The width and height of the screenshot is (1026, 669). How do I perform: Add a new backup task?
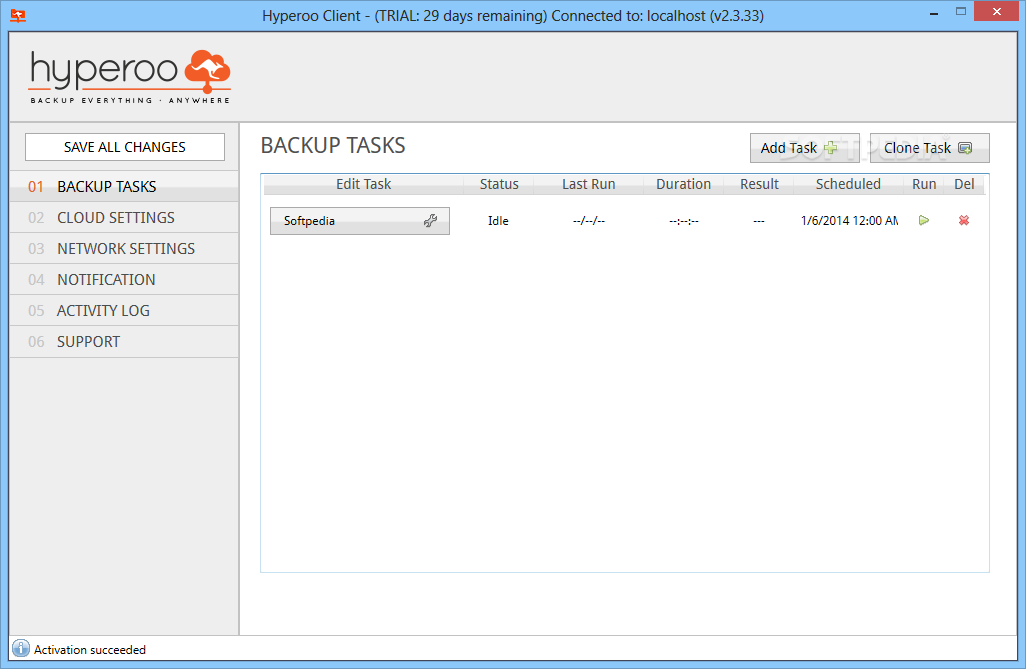804,148
